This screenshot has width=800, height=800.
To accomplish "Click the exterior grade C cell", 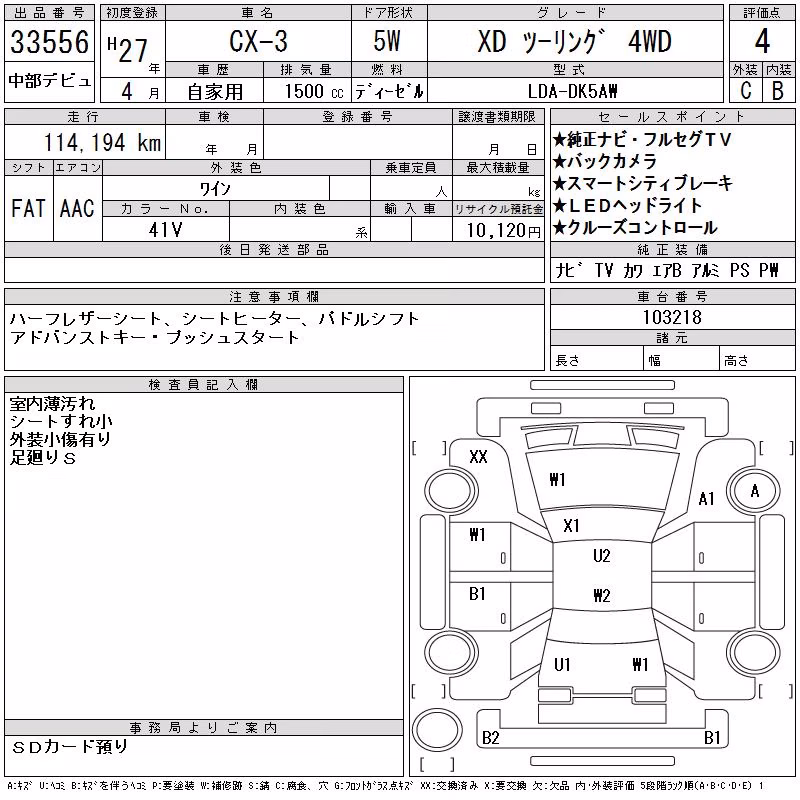I will tap(745, 90).
